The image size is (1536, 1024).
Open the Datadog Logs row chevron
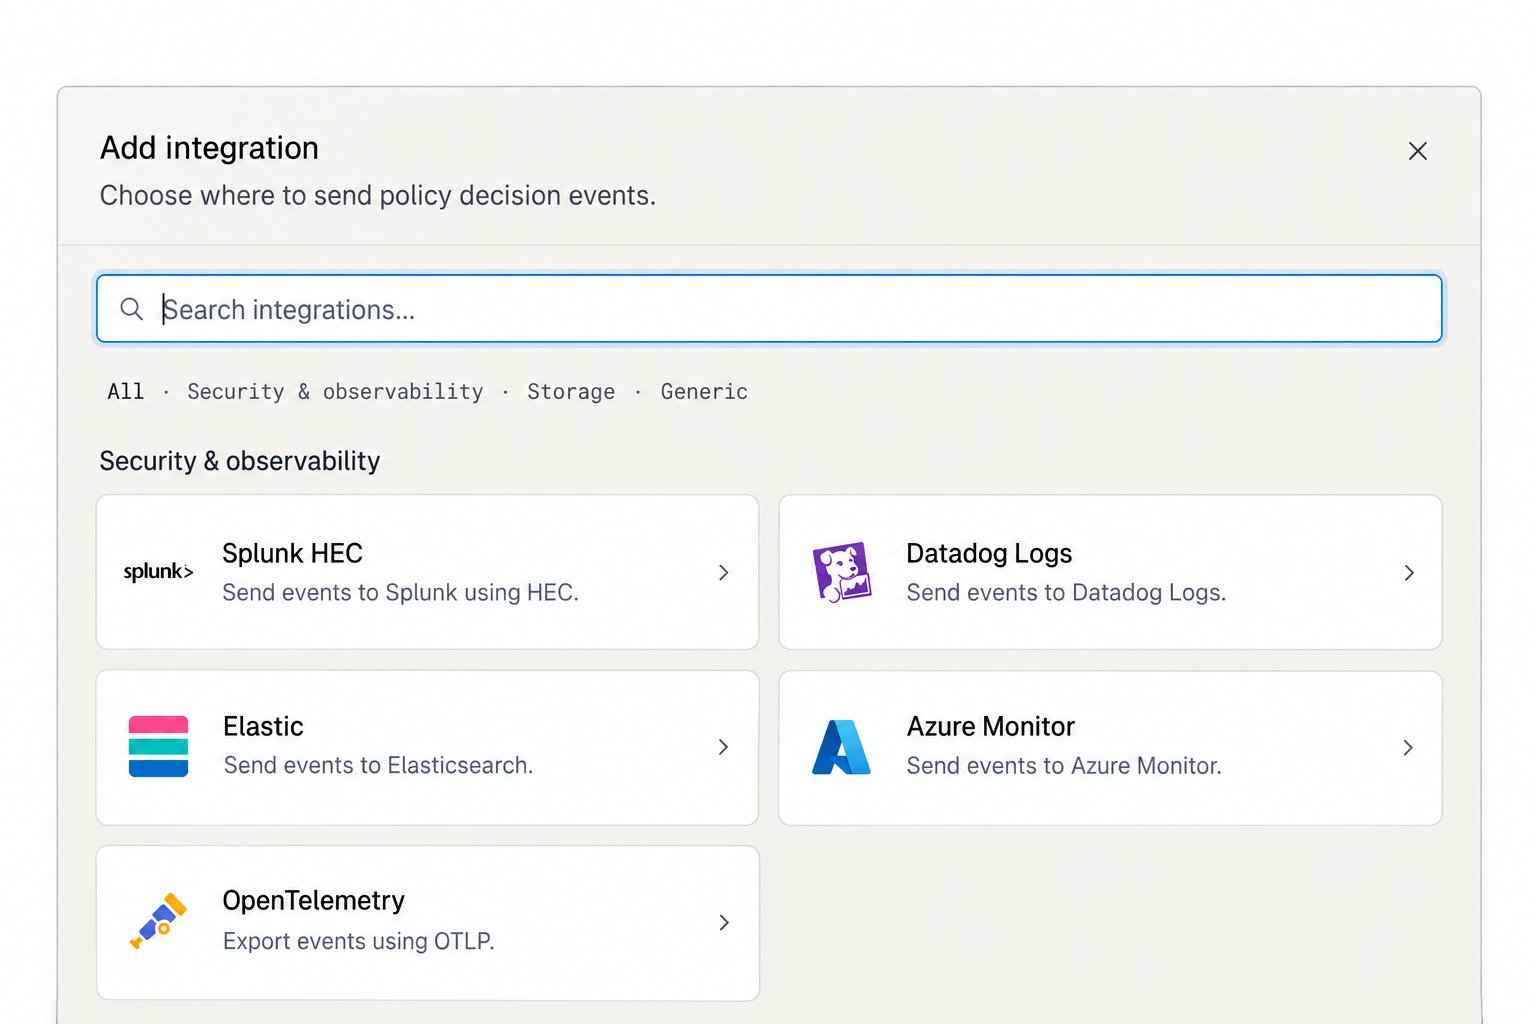(1408, 572)
